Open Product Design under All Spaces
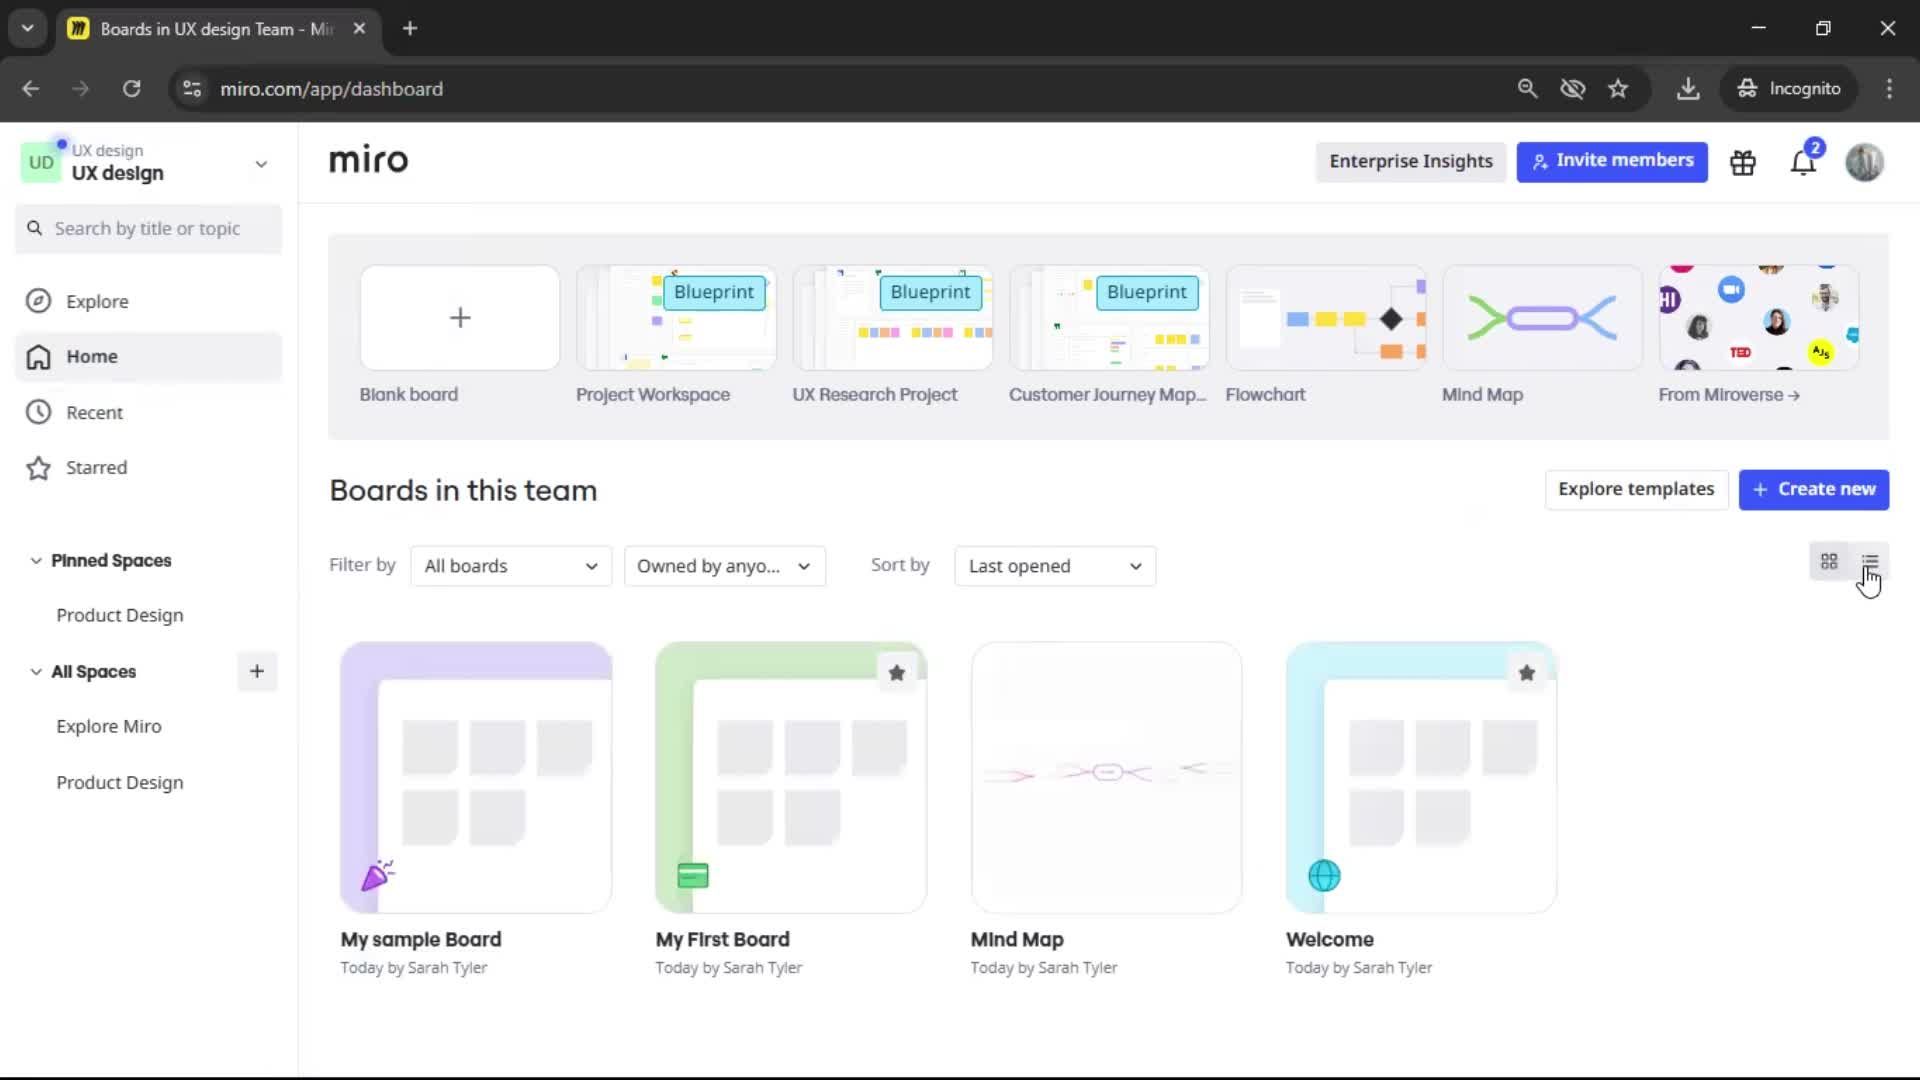Viewport: 1920px width, 1080px height. [120, 782]
